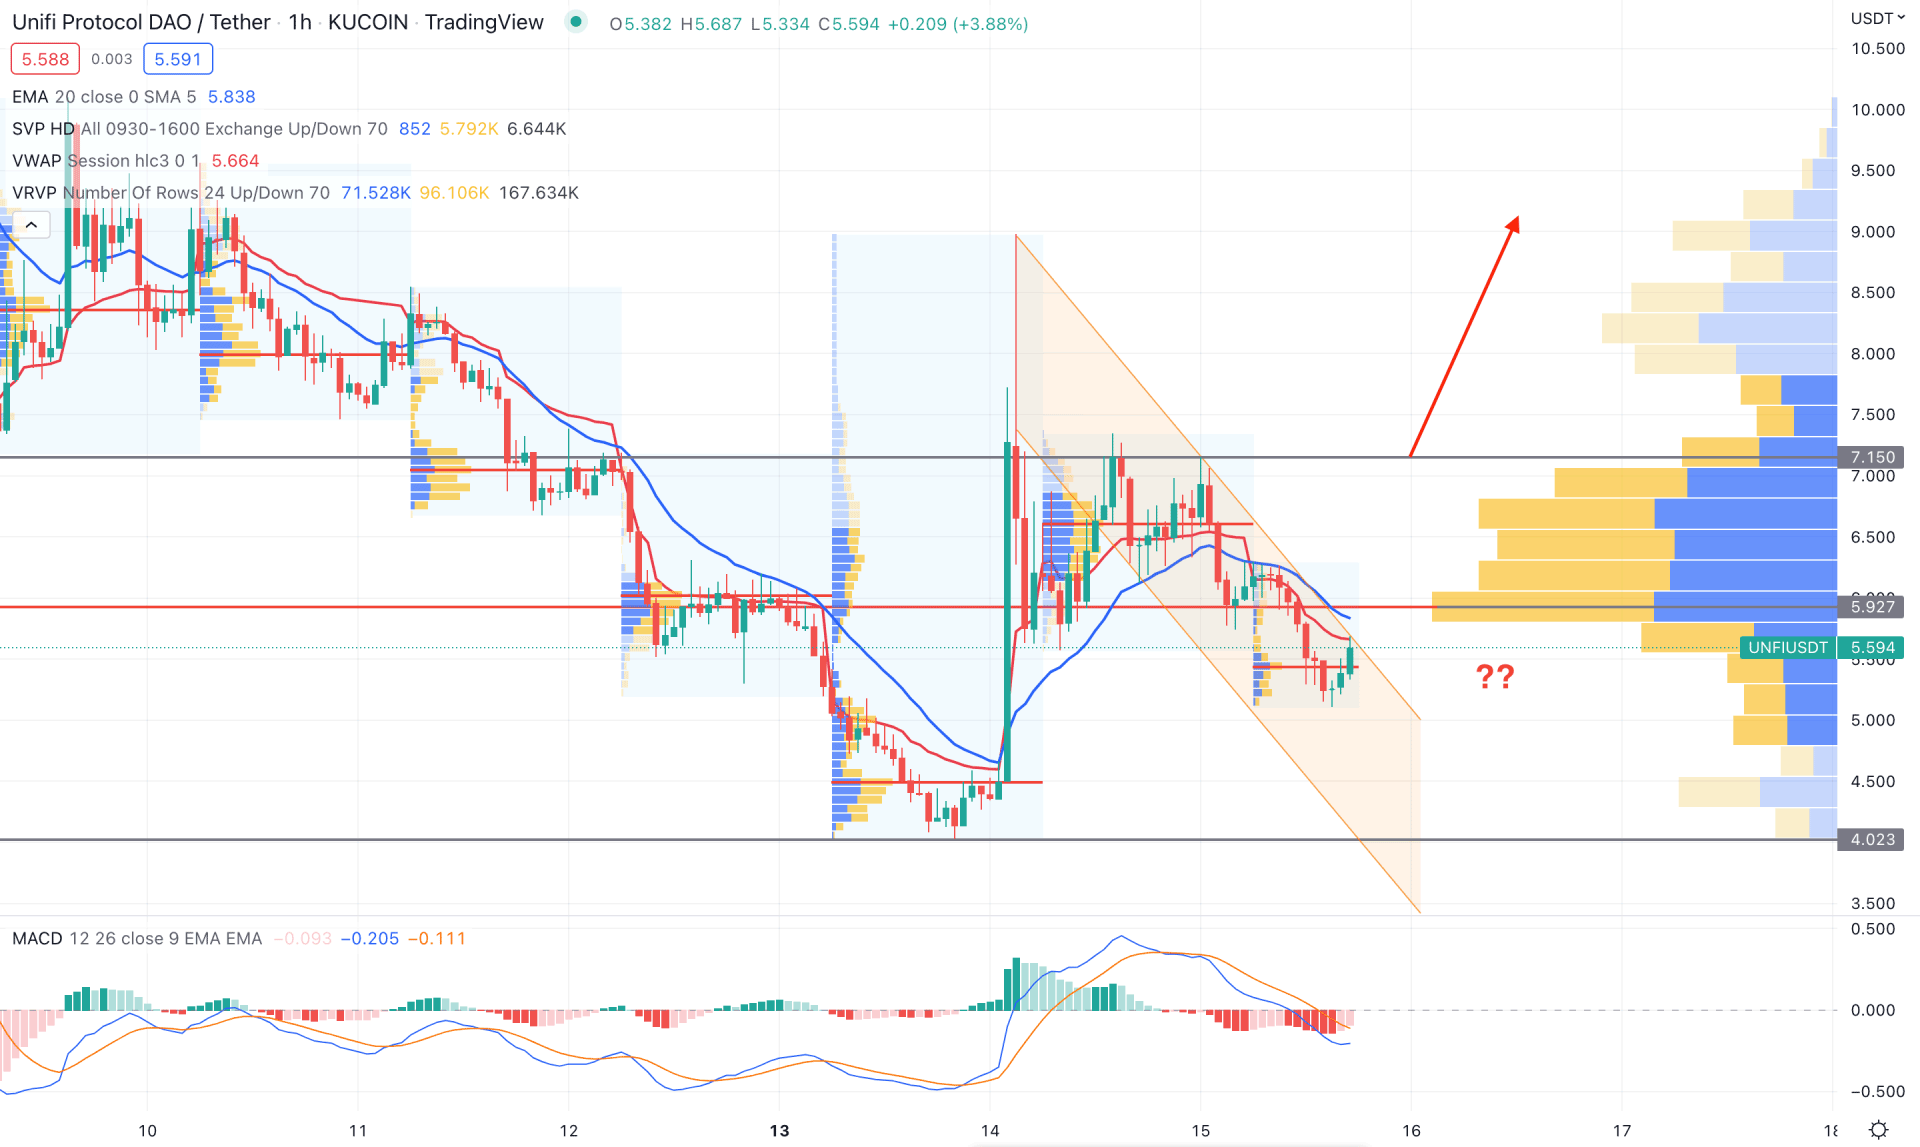
Task: Click the EMA value 5.838
Action: click(x=231, y=97)
